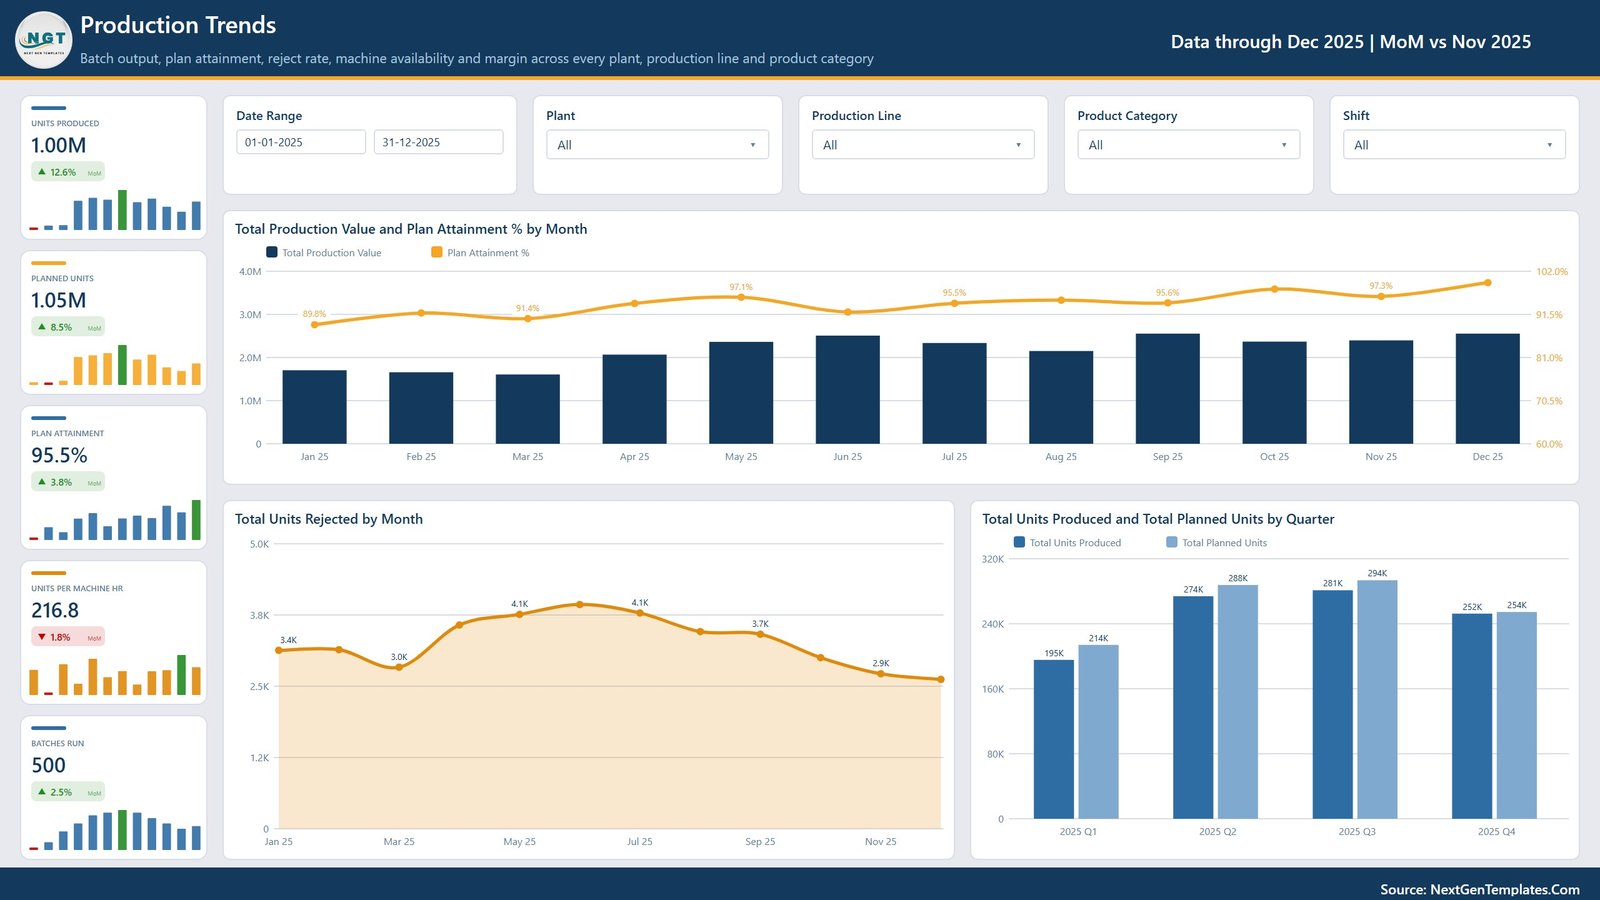The width and height of the screenshot is (1600, 900).
Task: Click the 288K Q2 planned bar
Action: coord(1238,702)
